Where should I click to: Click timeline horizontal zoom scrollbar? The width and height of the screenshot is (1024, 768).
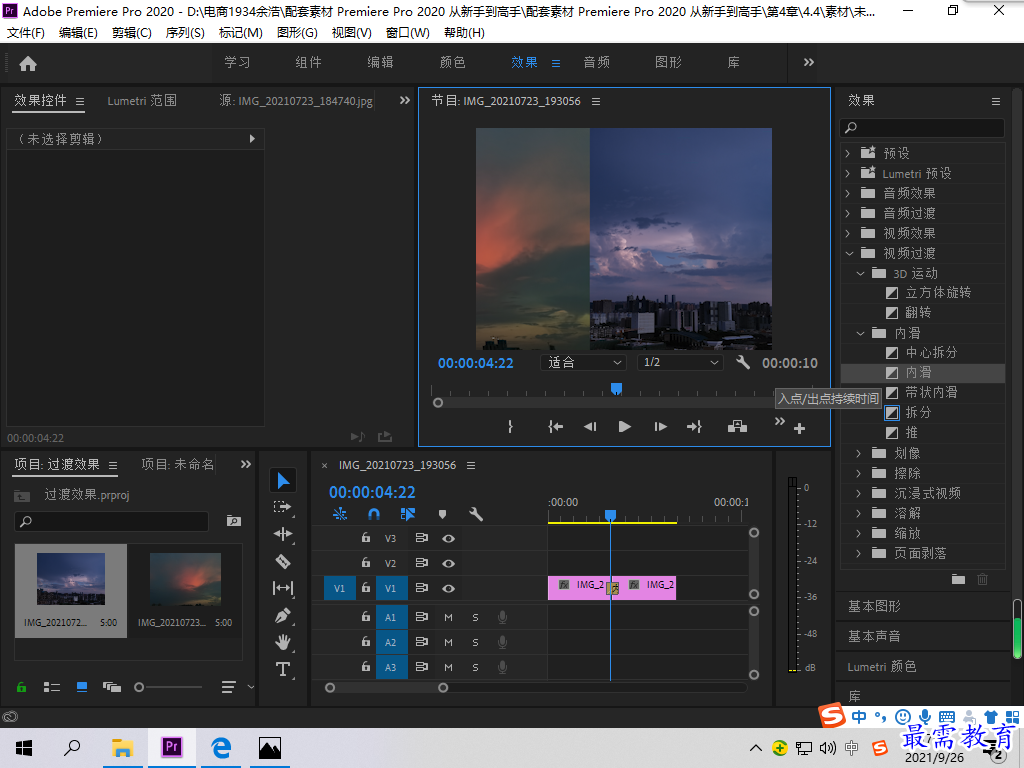(387, 688)
